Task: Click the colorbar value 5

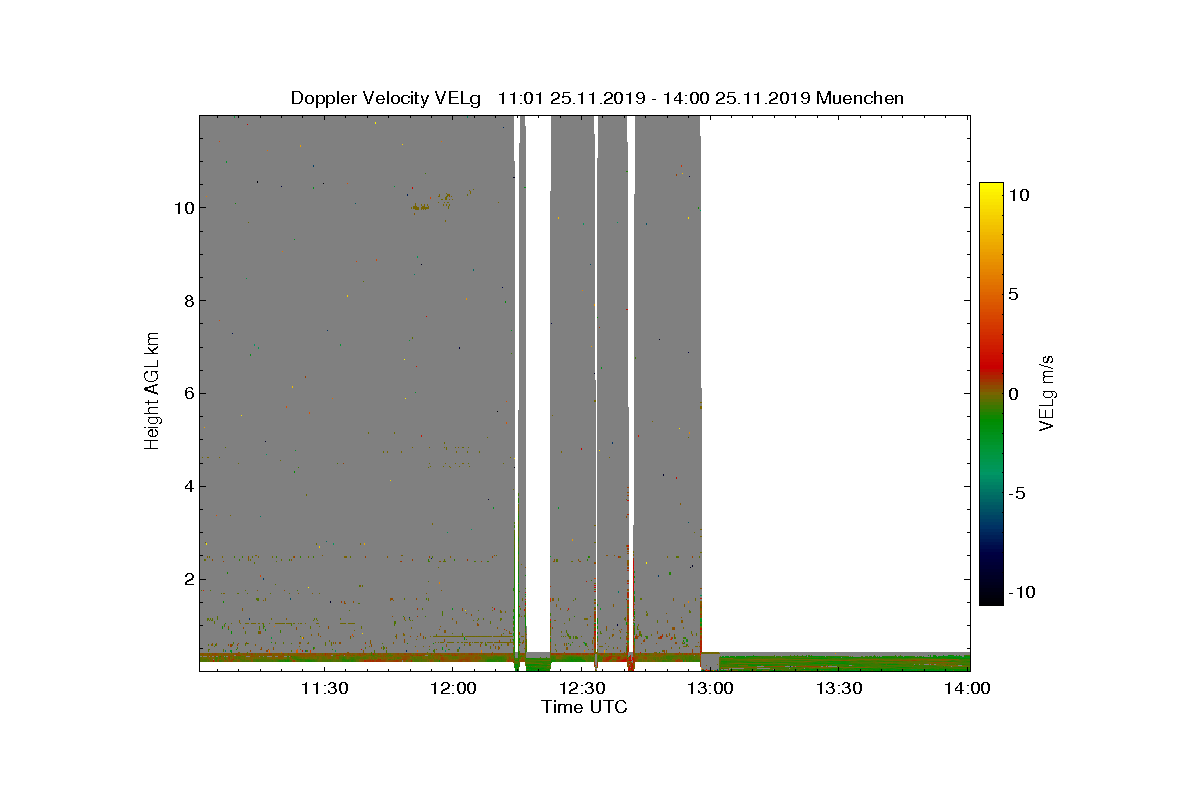Action: (x=1013, y=295)
